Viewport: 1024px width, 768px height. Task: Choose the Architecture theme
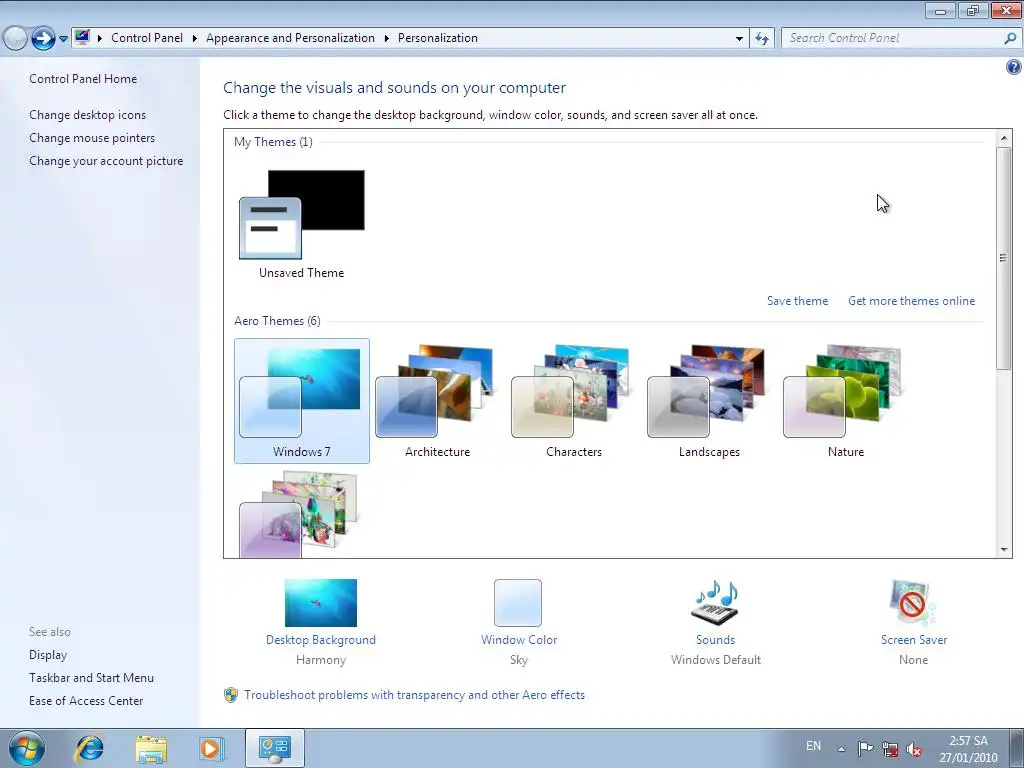pos(437,400)
